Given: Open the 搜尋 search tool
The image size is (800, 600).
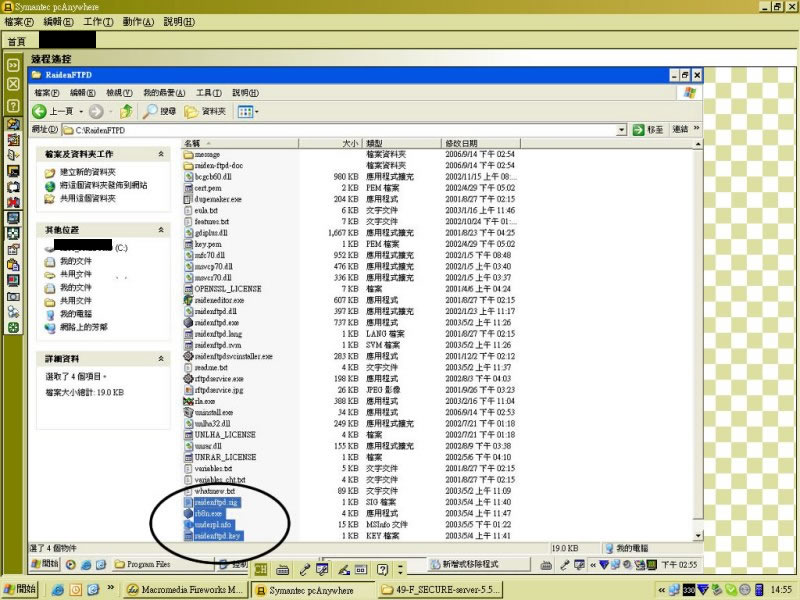Looking at the screenshot, I should coord(160,111).
